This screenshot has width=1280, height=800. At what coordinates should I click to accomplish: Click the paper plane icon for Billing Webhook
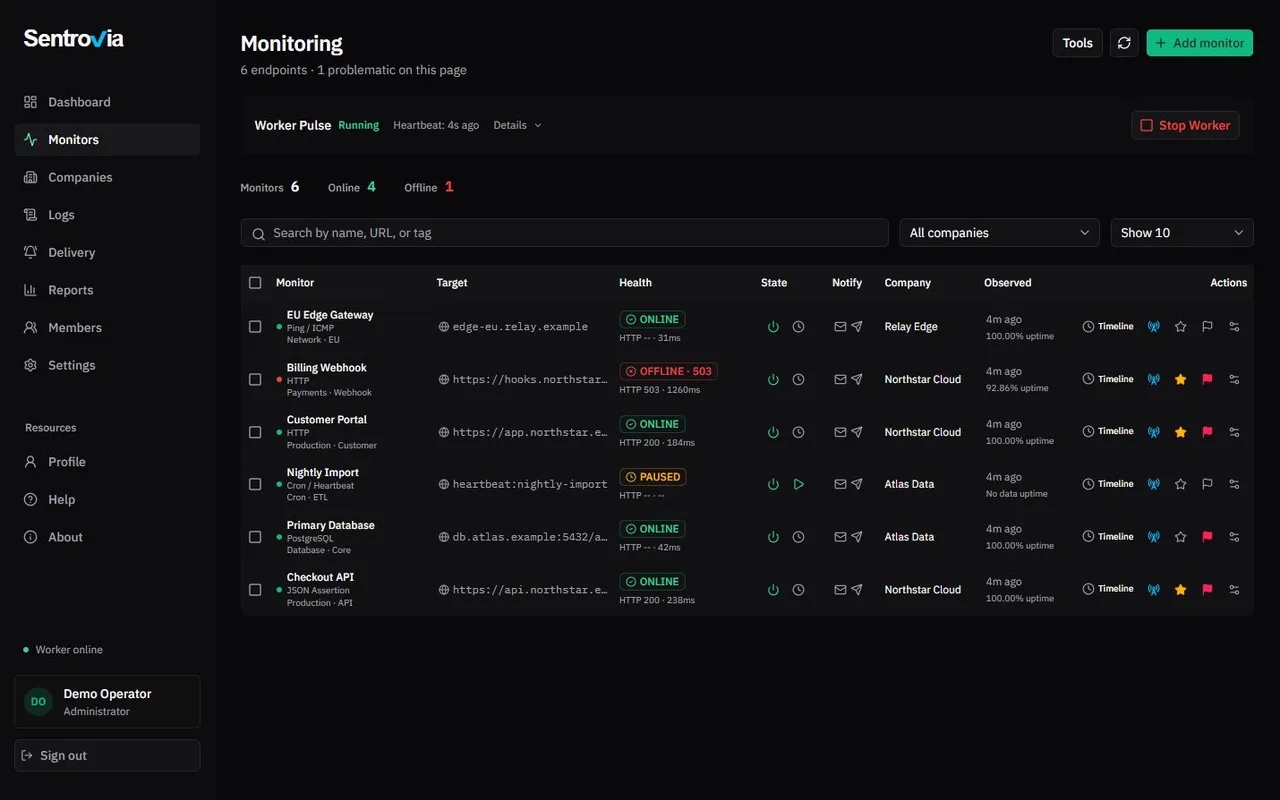pyautogui.click(x=857, y=380)
